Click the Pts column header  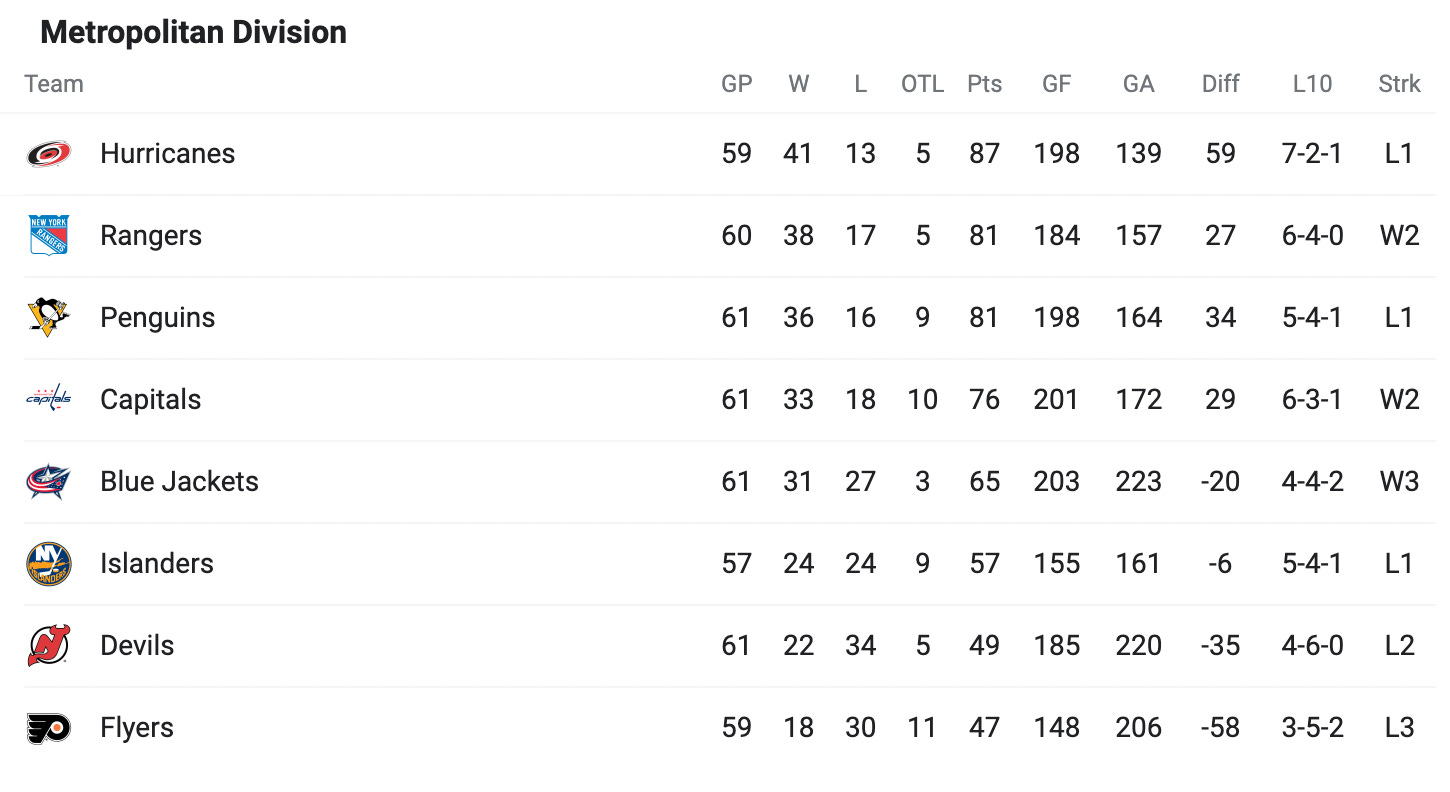(985, 84)
